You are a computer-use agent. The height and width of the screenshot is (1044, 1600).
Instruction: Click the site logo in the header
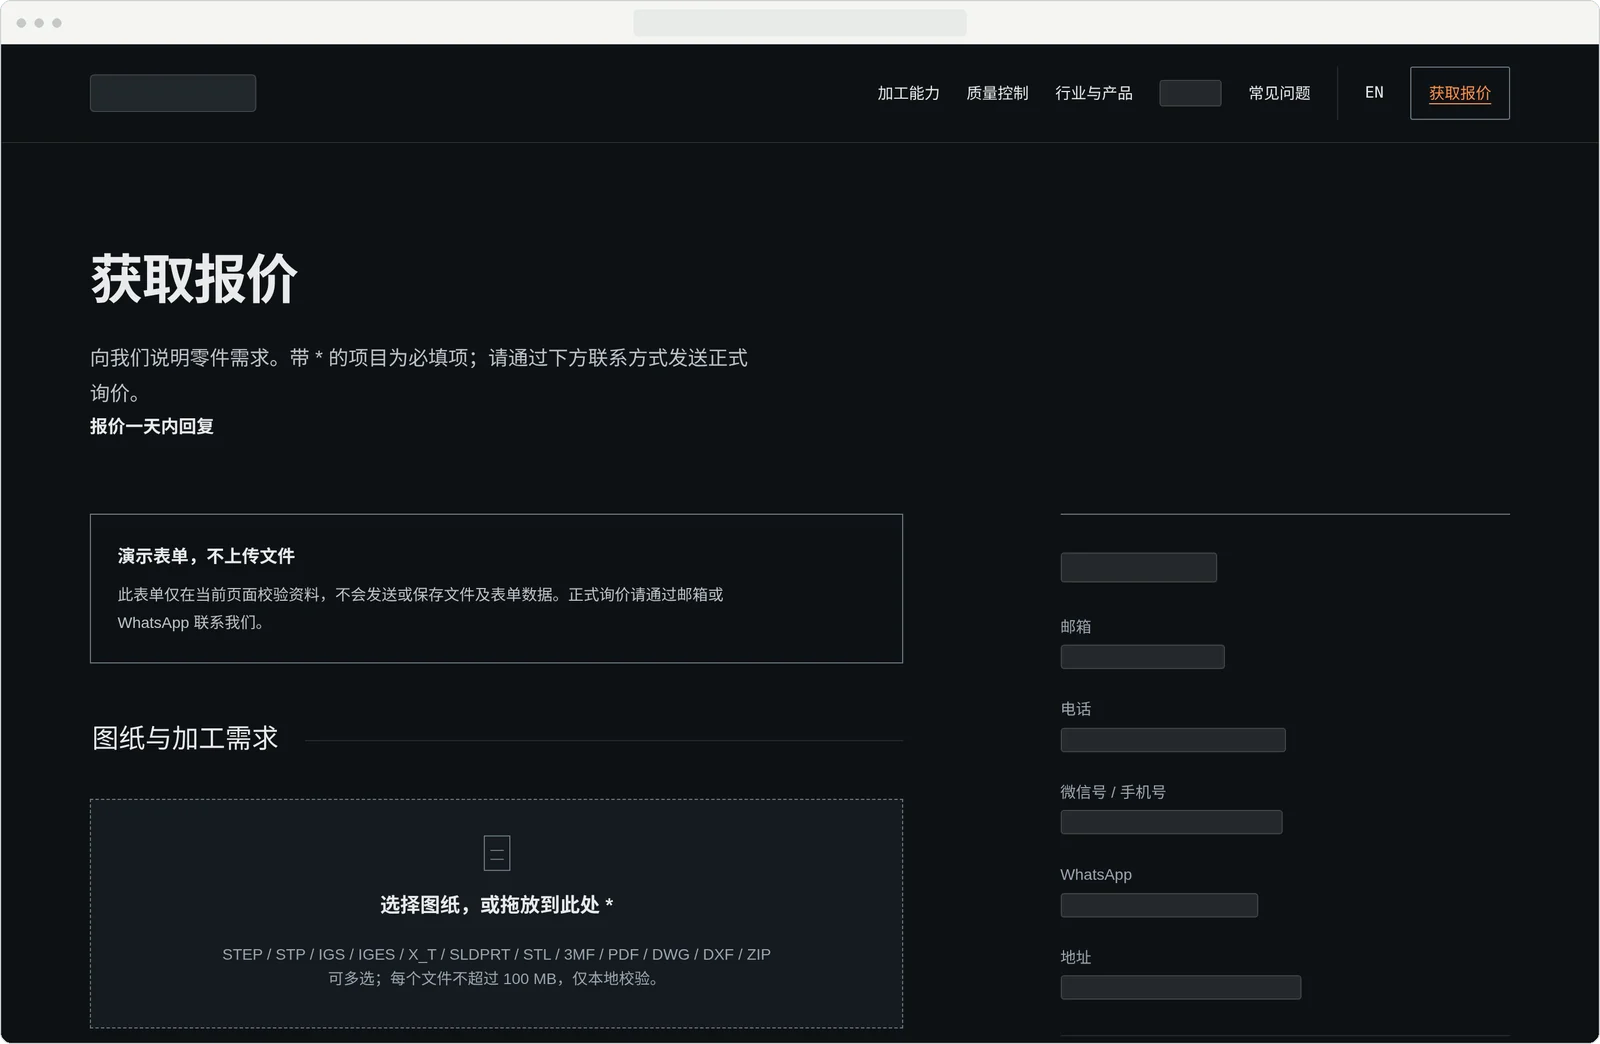(173, 93)
